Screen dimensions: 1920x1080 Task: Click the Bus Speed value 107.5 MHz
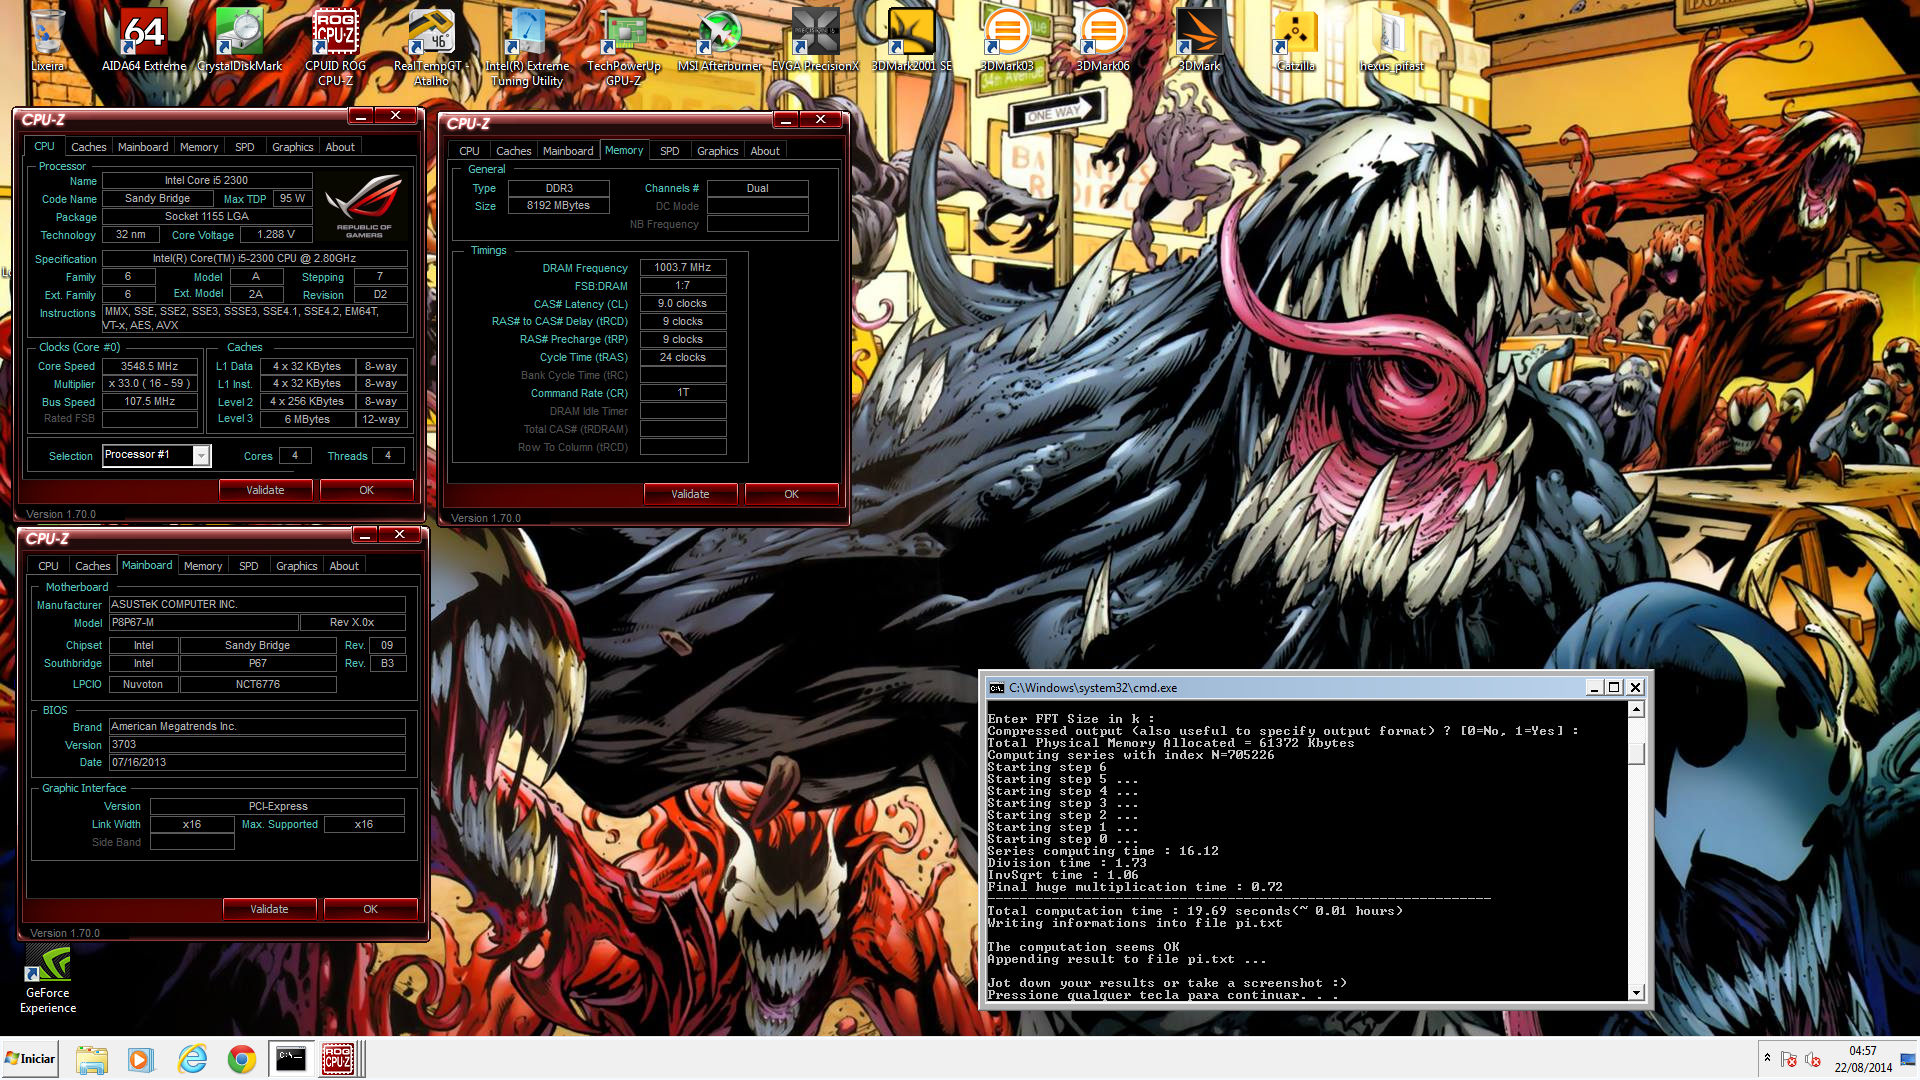(x=150, y=401)
